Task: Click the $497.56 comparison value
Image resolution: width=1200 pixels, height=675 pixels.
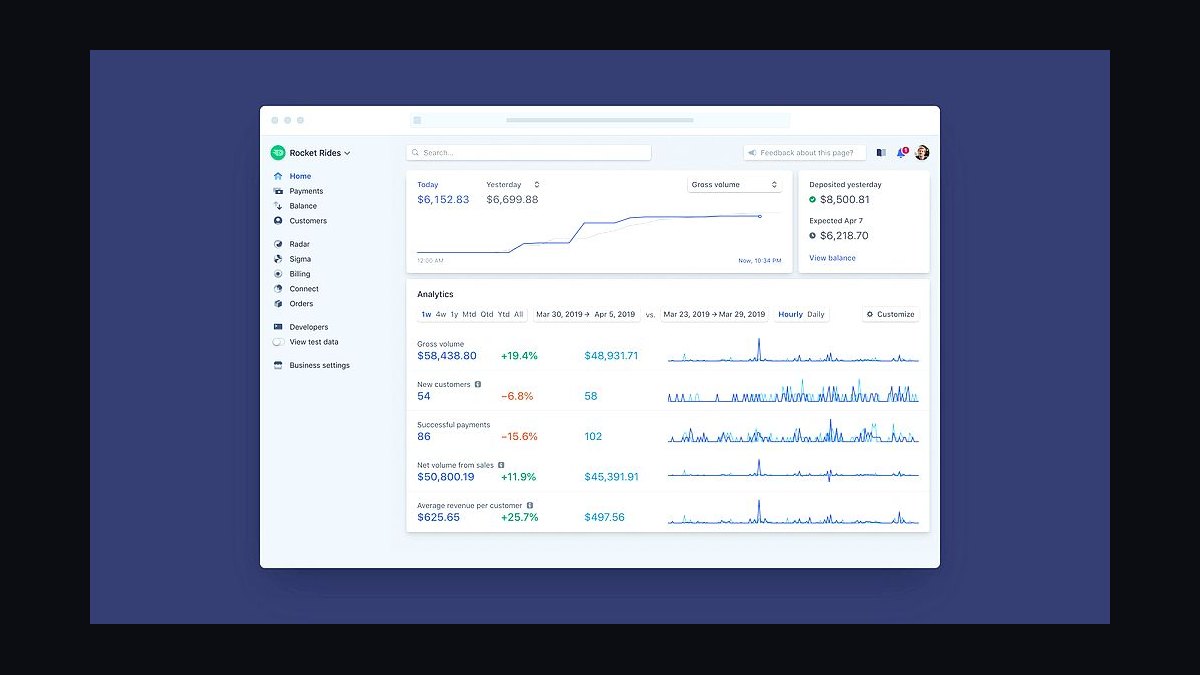Action: 605,517
